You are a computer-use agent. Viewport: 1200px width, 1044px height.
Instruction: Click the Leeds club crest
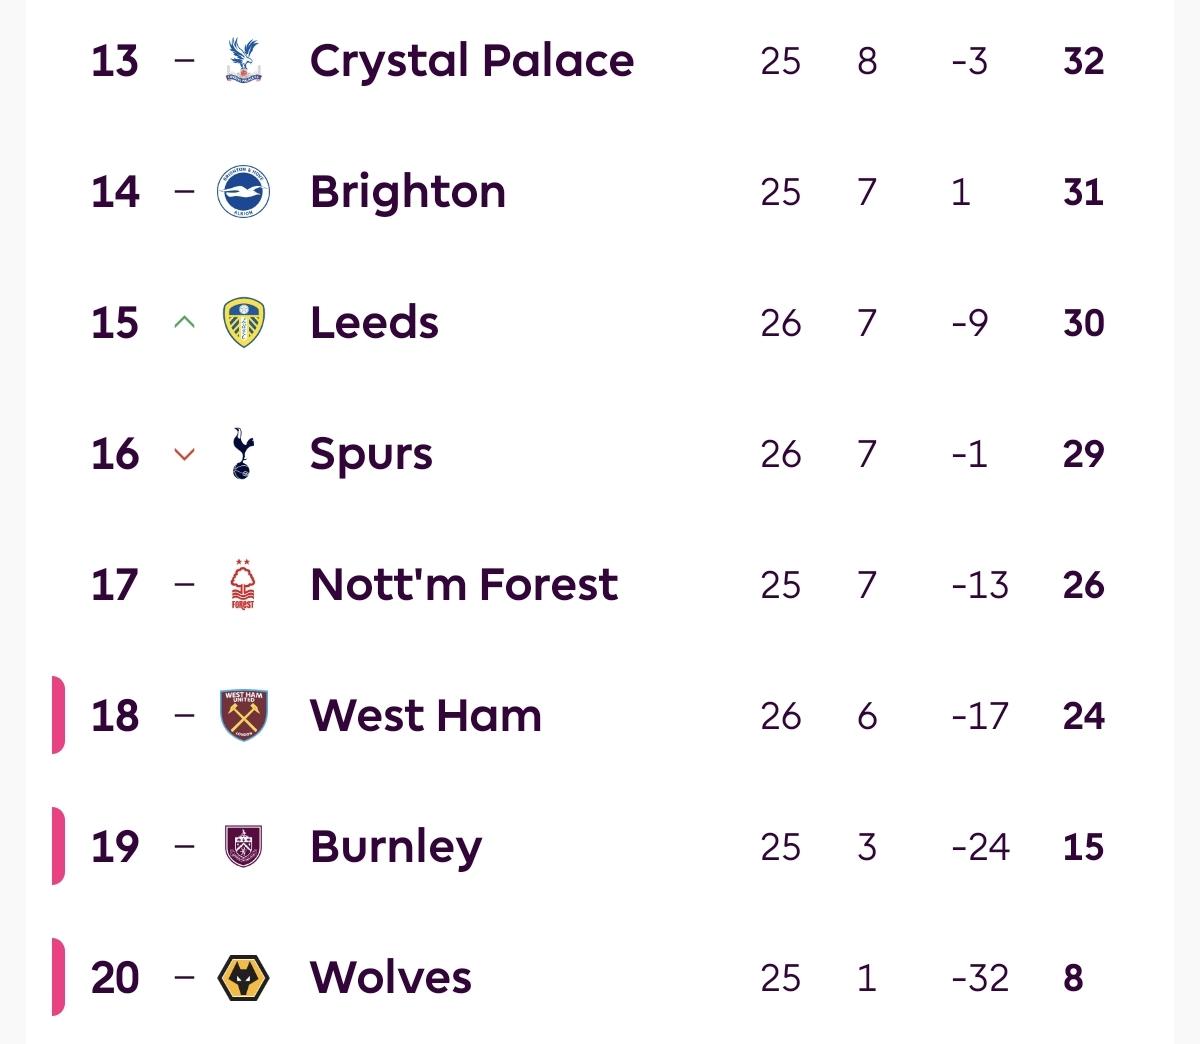(244, 323)
